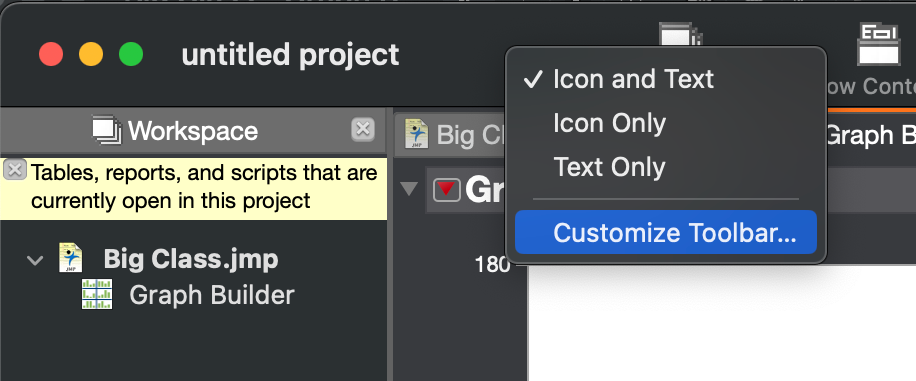Click the JMP file icon on Big Class tab

pyautogui.click(x=417, y=134)
